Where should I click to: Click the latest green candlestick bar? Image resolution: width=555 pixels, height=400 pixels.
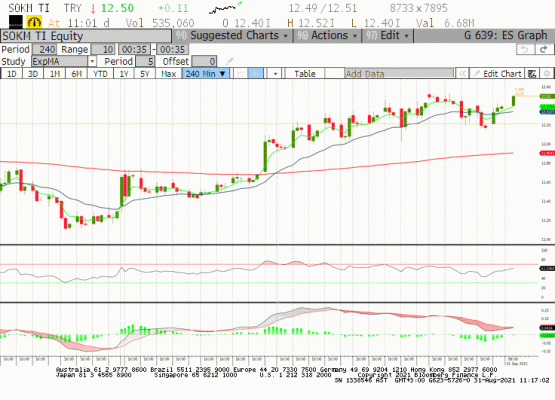(x=513, y=101)
